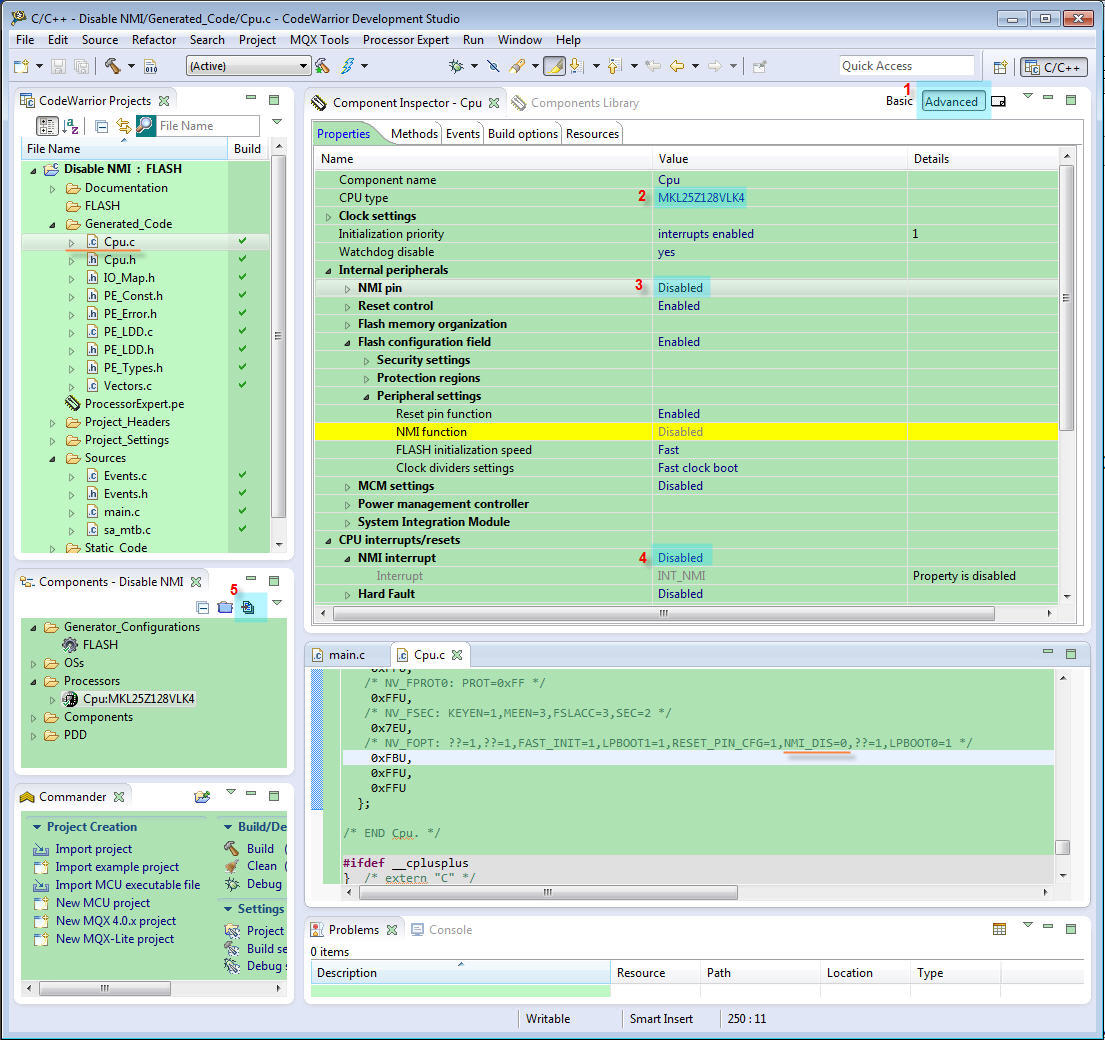The width and height of the screenshot is (1105, 1040).
Task: Switch to C/C++ perspective button
Action: tap(1054, 67)
